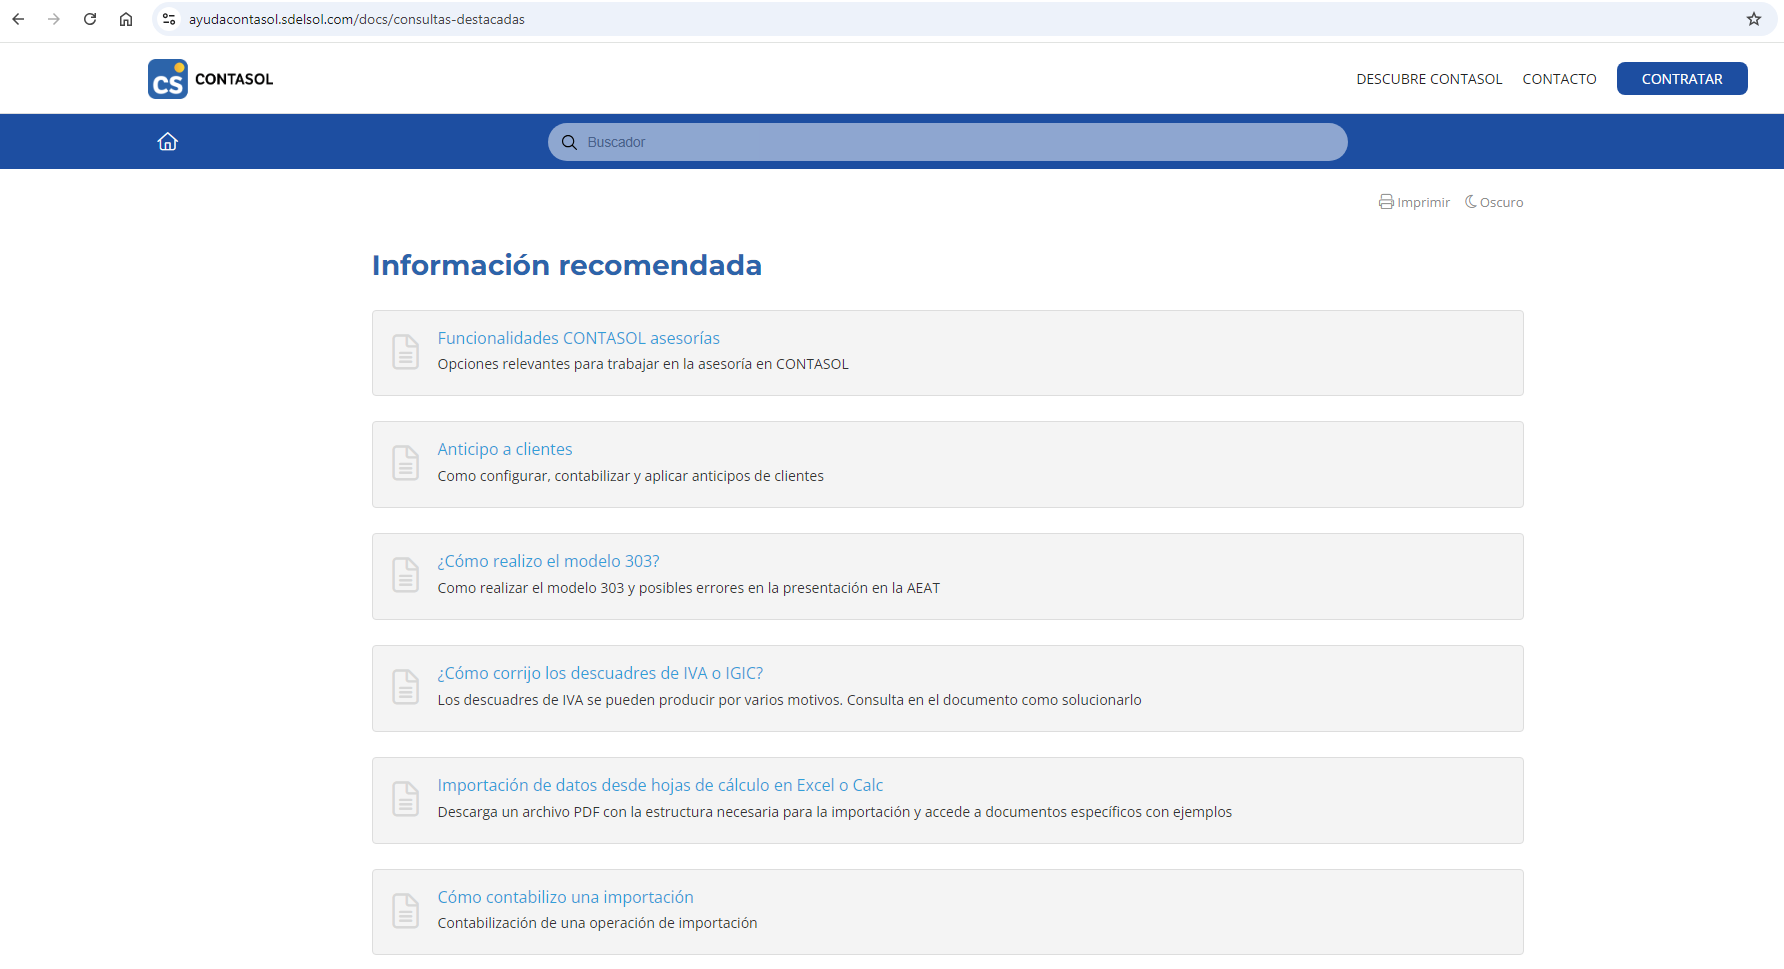Click the printer icon next to Imprimir
1784x969 pixels.
tap(1386, 202)
